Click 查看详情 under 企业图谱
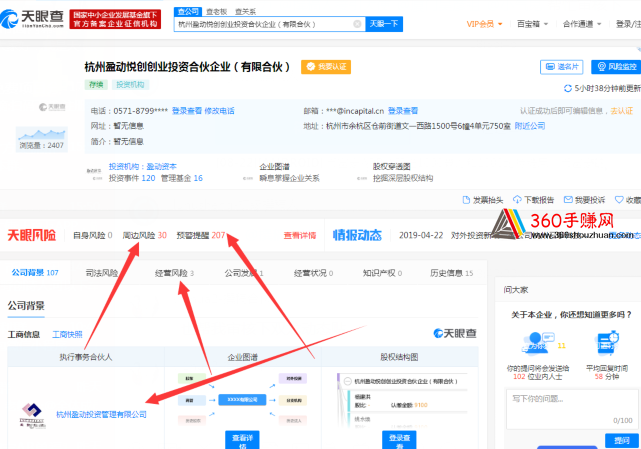641x449 pixels. click(x=242, y=440)
